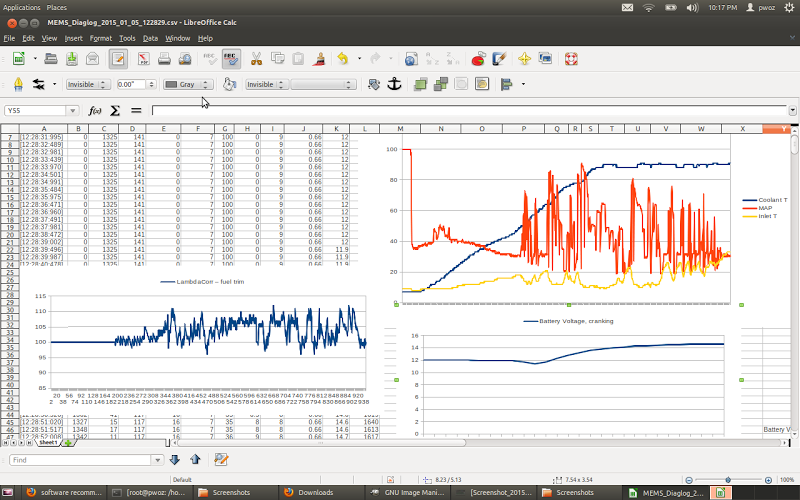Open the Name Box dropdown showing Y55
The width and height of the screenshot is (800, 500).
tap(73, 110)
